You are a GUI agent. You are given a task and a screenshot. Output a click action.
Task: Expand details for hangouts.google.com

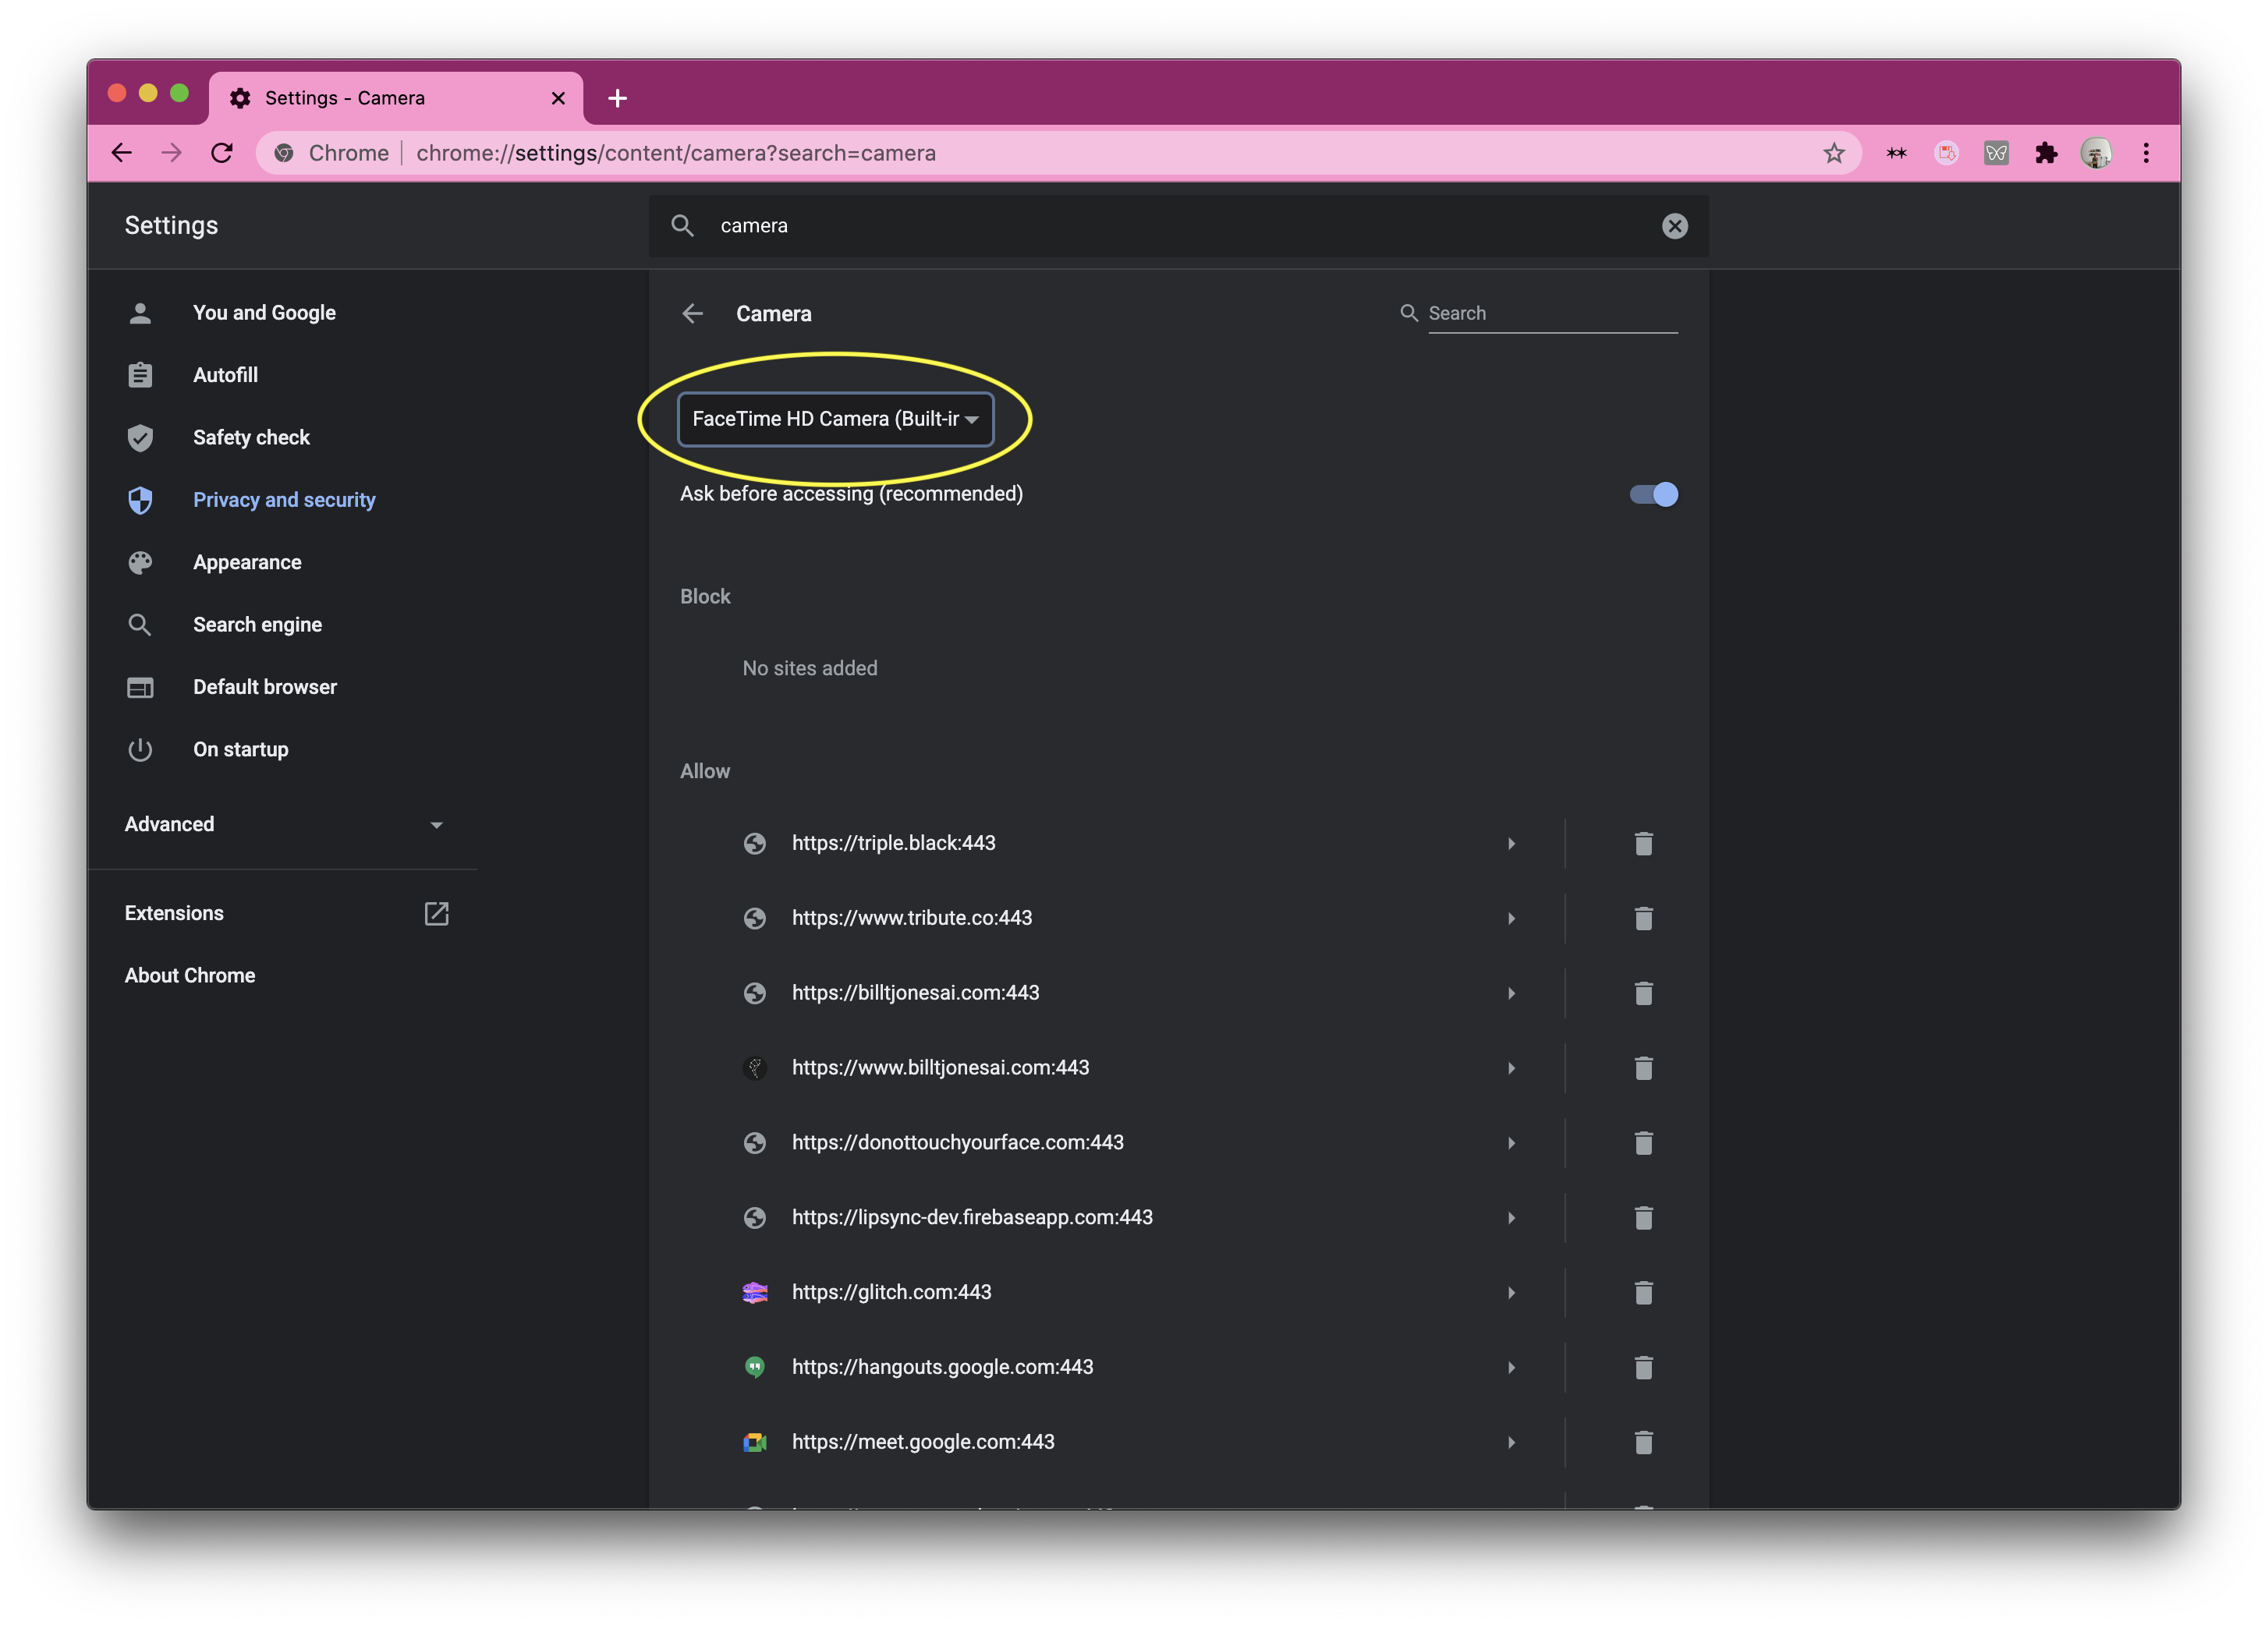[x=1511, y=1368]
